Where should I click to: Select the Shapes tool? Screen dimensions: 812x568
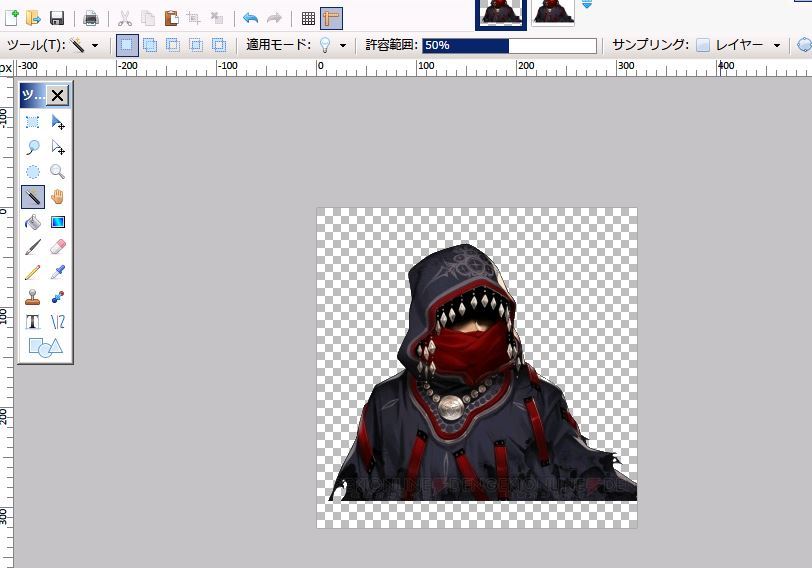46,347
